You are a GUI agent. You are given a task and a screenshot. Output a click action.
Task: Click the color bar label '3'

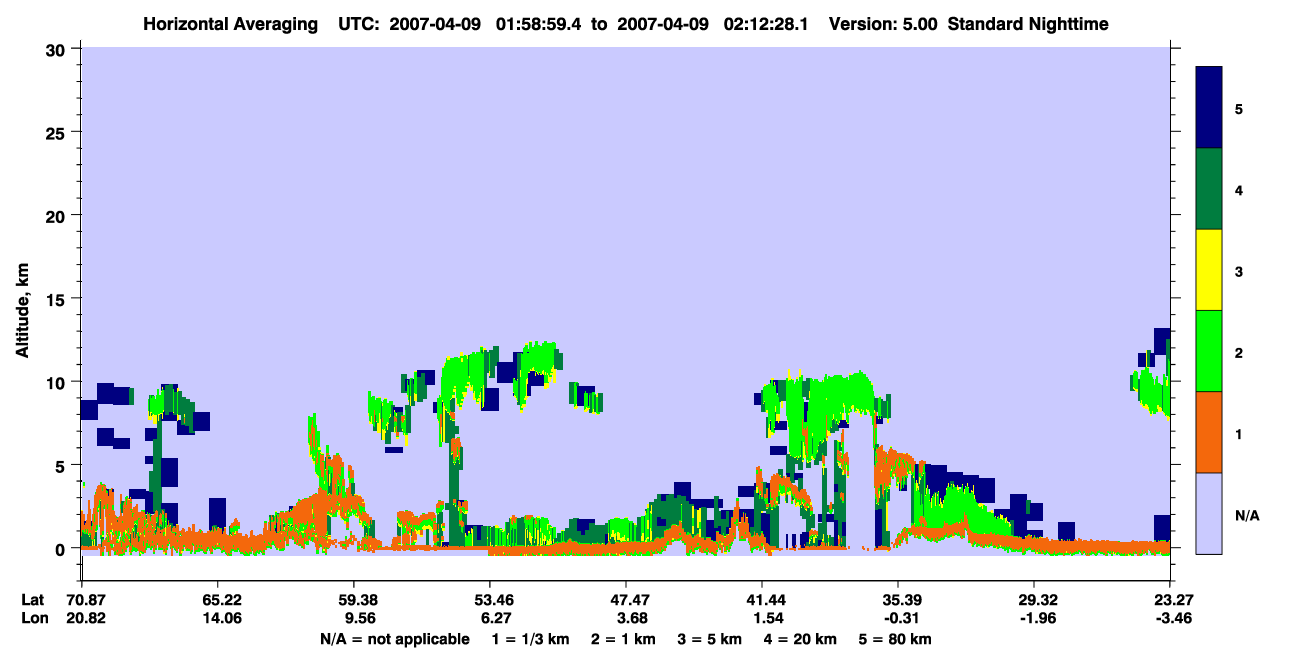[x=1239, y=271]
